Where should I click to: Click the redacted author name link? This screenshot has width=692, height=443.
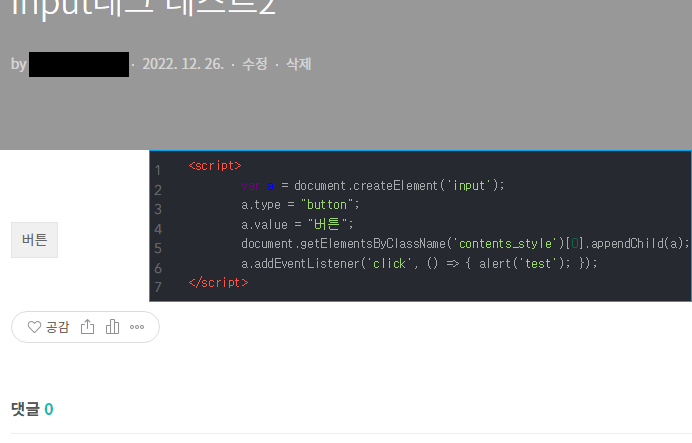coord(79,64)
